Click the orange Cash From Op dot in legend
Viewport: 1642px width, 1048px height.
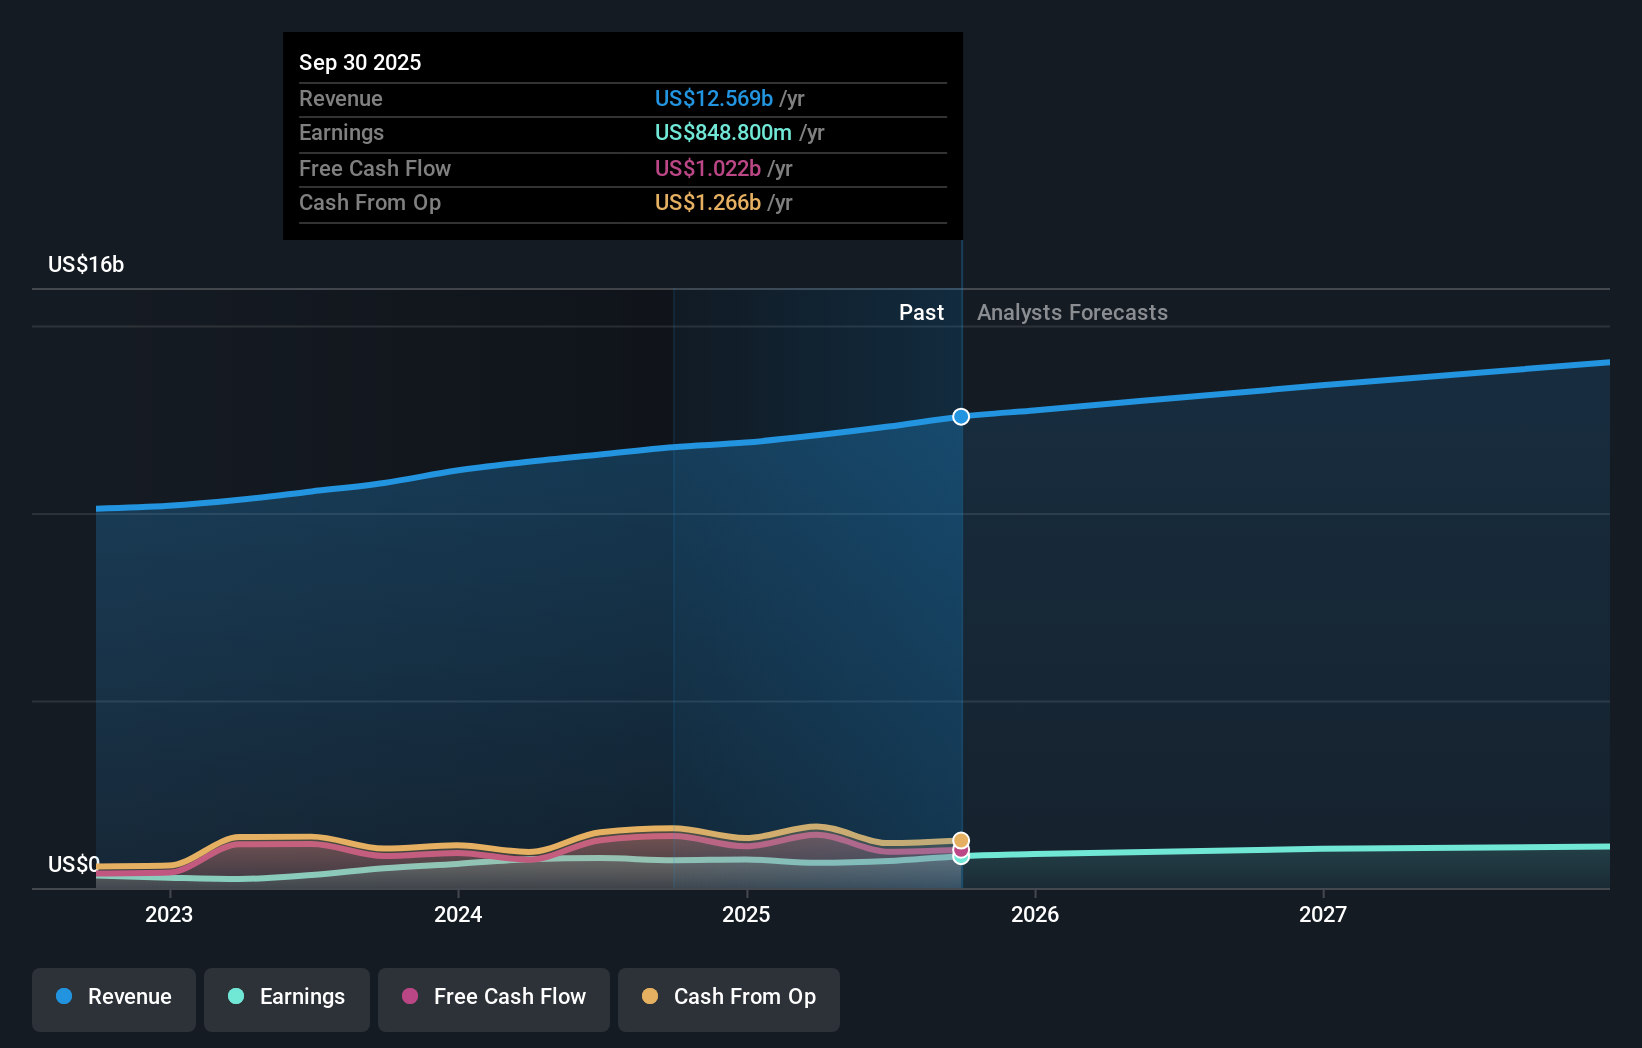tap(650, 997)
